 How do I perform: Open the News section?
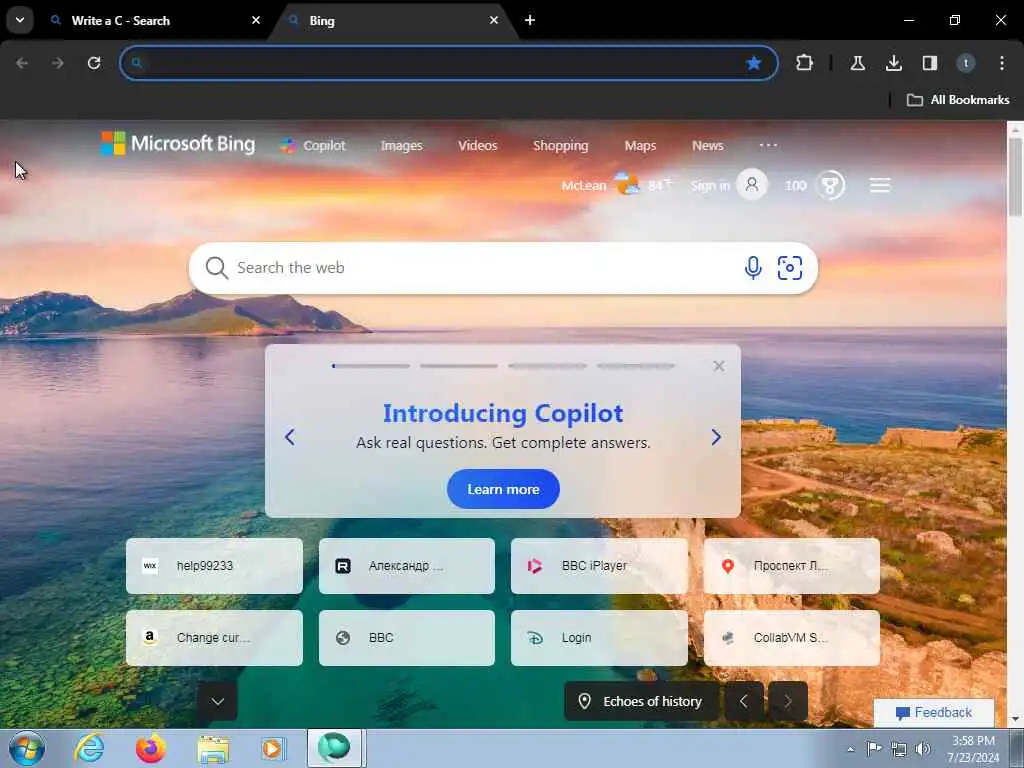[x=707, y=146]
